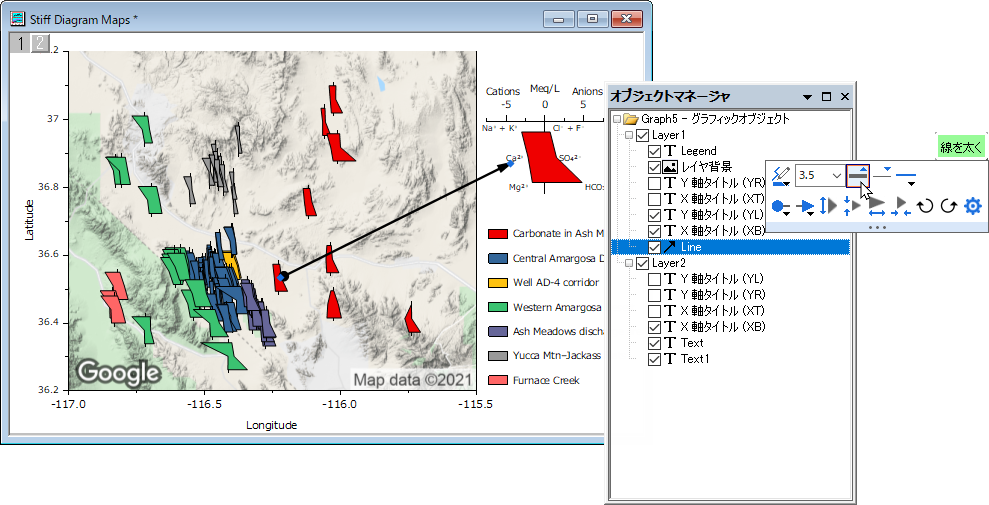Toggle the Layer2 checkbox
This screenshot has height=505, width=989.
[x=643, y=263]
